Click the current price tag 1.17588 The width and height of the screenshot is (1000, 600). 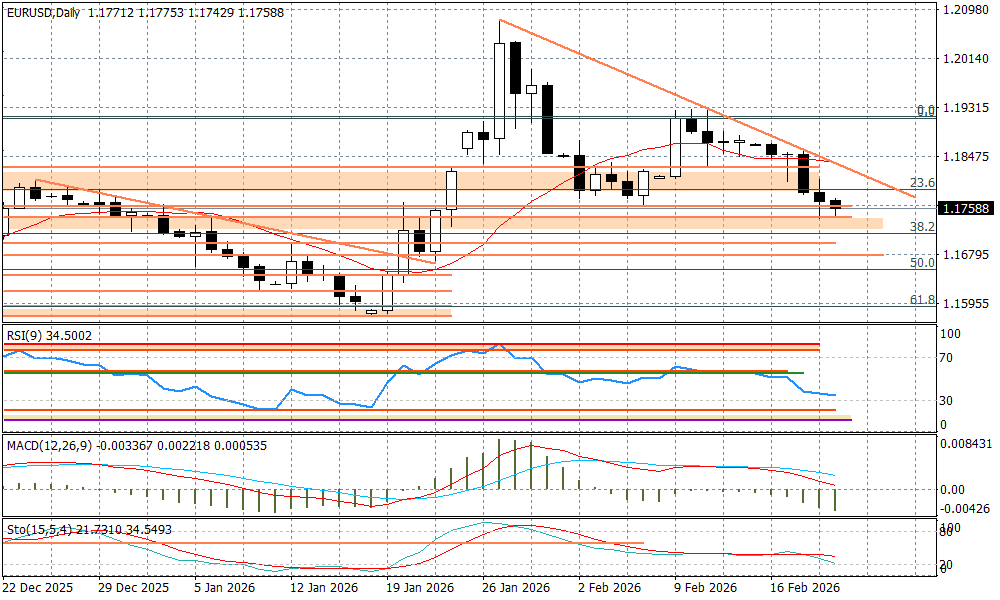965,209
